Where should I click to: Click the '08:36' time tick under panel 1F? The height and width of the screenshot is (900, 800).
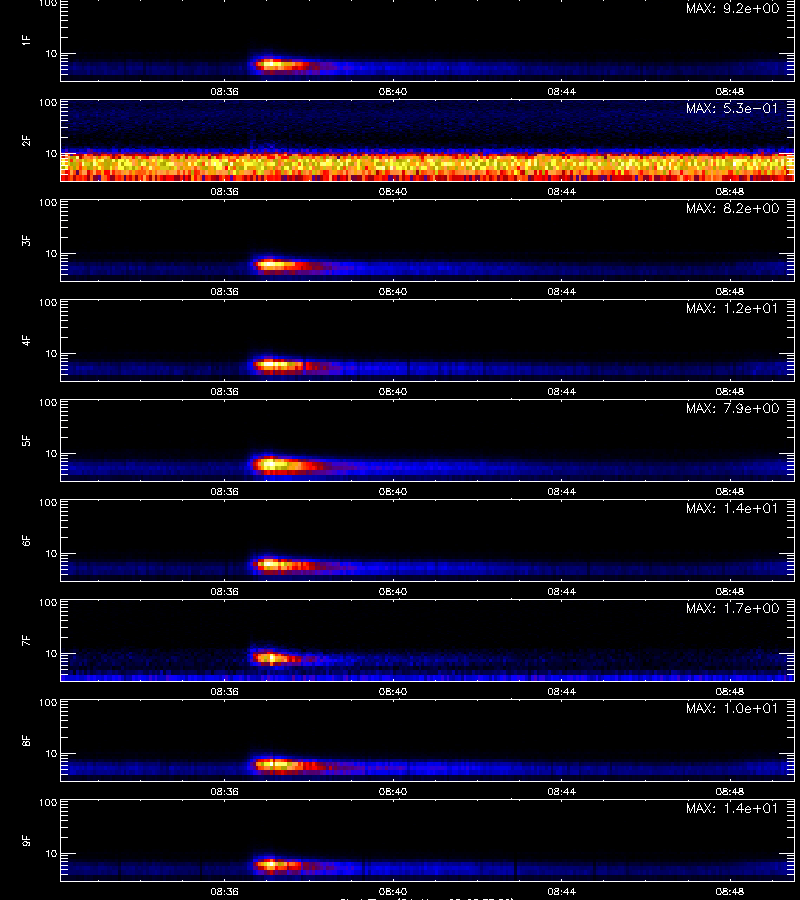[x=224, y=91]
